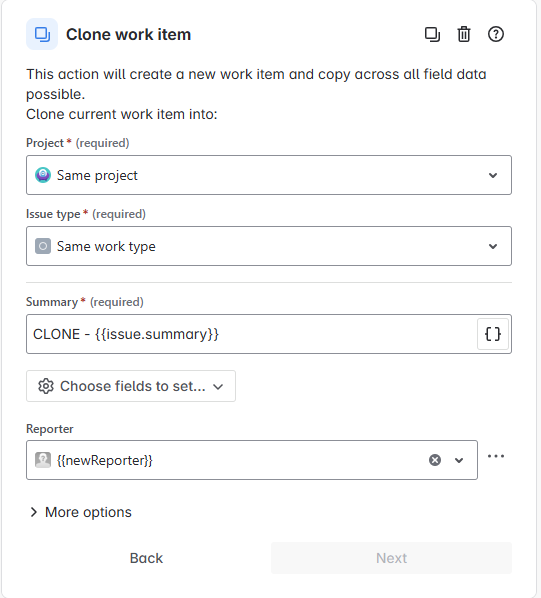Image resolution: width=541 pixels, height=598 pixels.
Task: Click the duplicate component icon in header
Action: 432,34
